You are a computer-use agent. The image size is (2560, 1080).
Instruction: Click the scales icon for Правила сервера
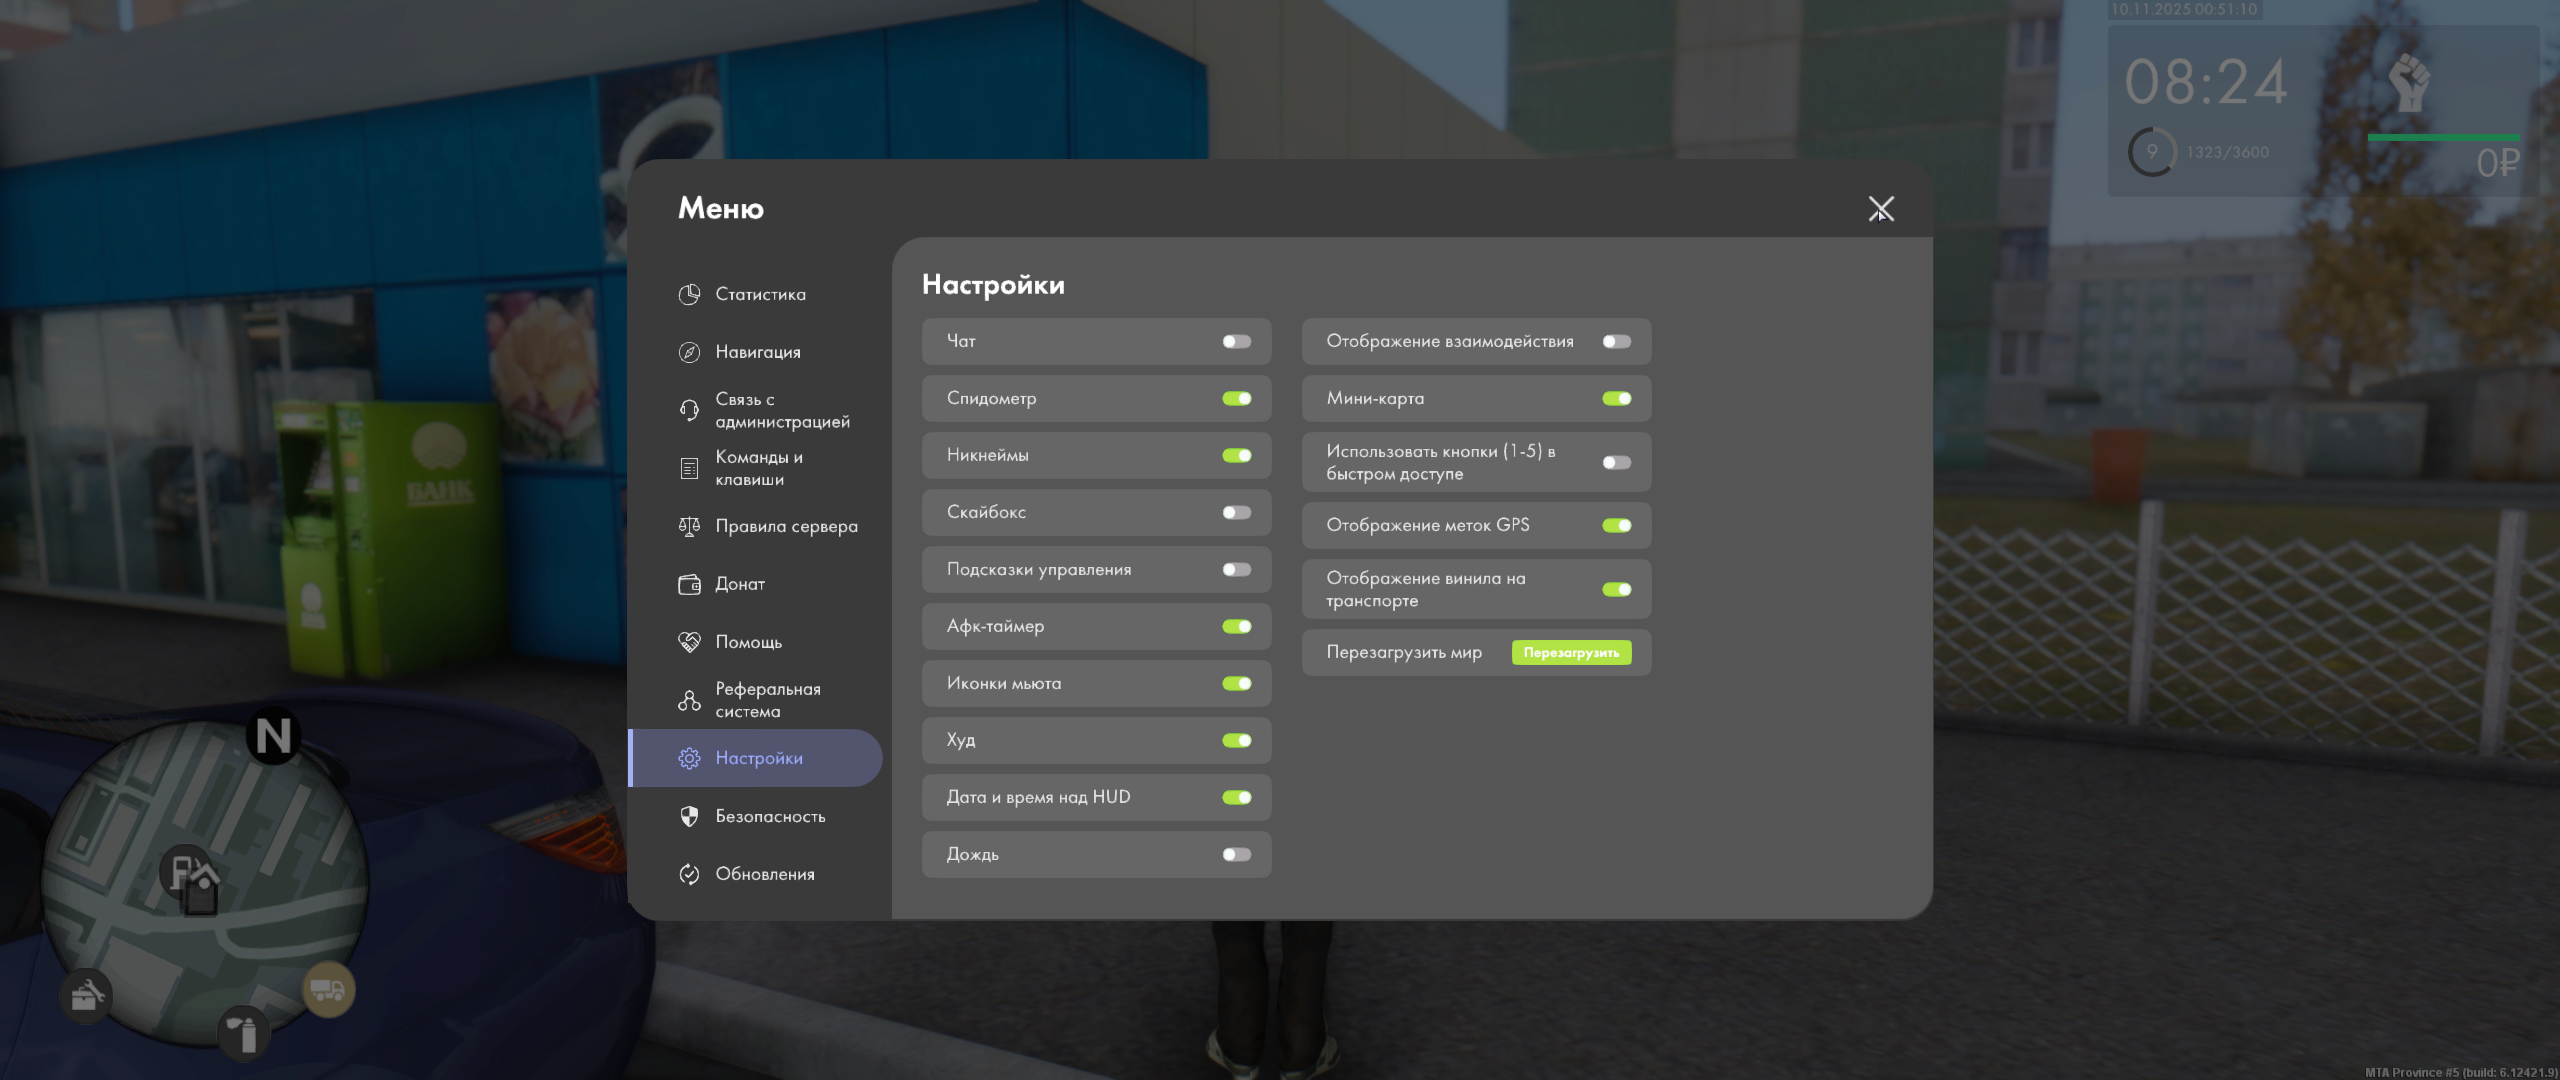point(689,526)
